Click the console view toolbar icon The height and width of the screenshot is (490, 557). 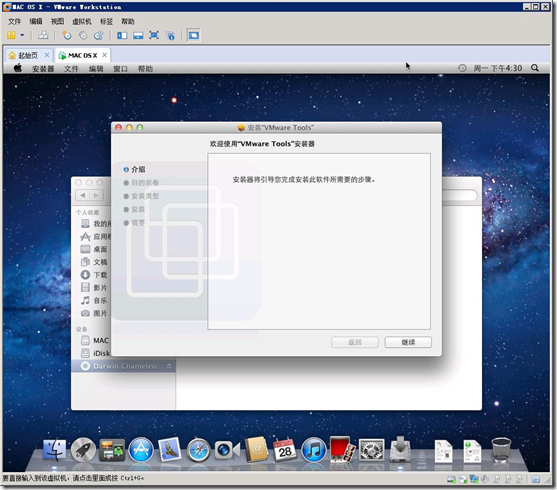point(138,35)
